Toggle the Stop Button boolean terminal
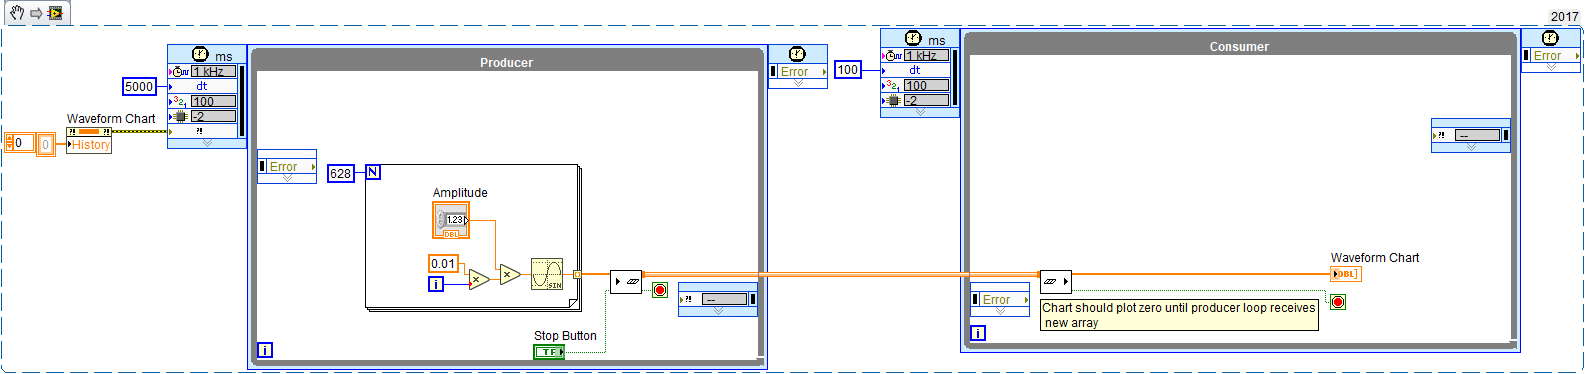Screen dimensions: 1585x374 [x=549, y=351]
